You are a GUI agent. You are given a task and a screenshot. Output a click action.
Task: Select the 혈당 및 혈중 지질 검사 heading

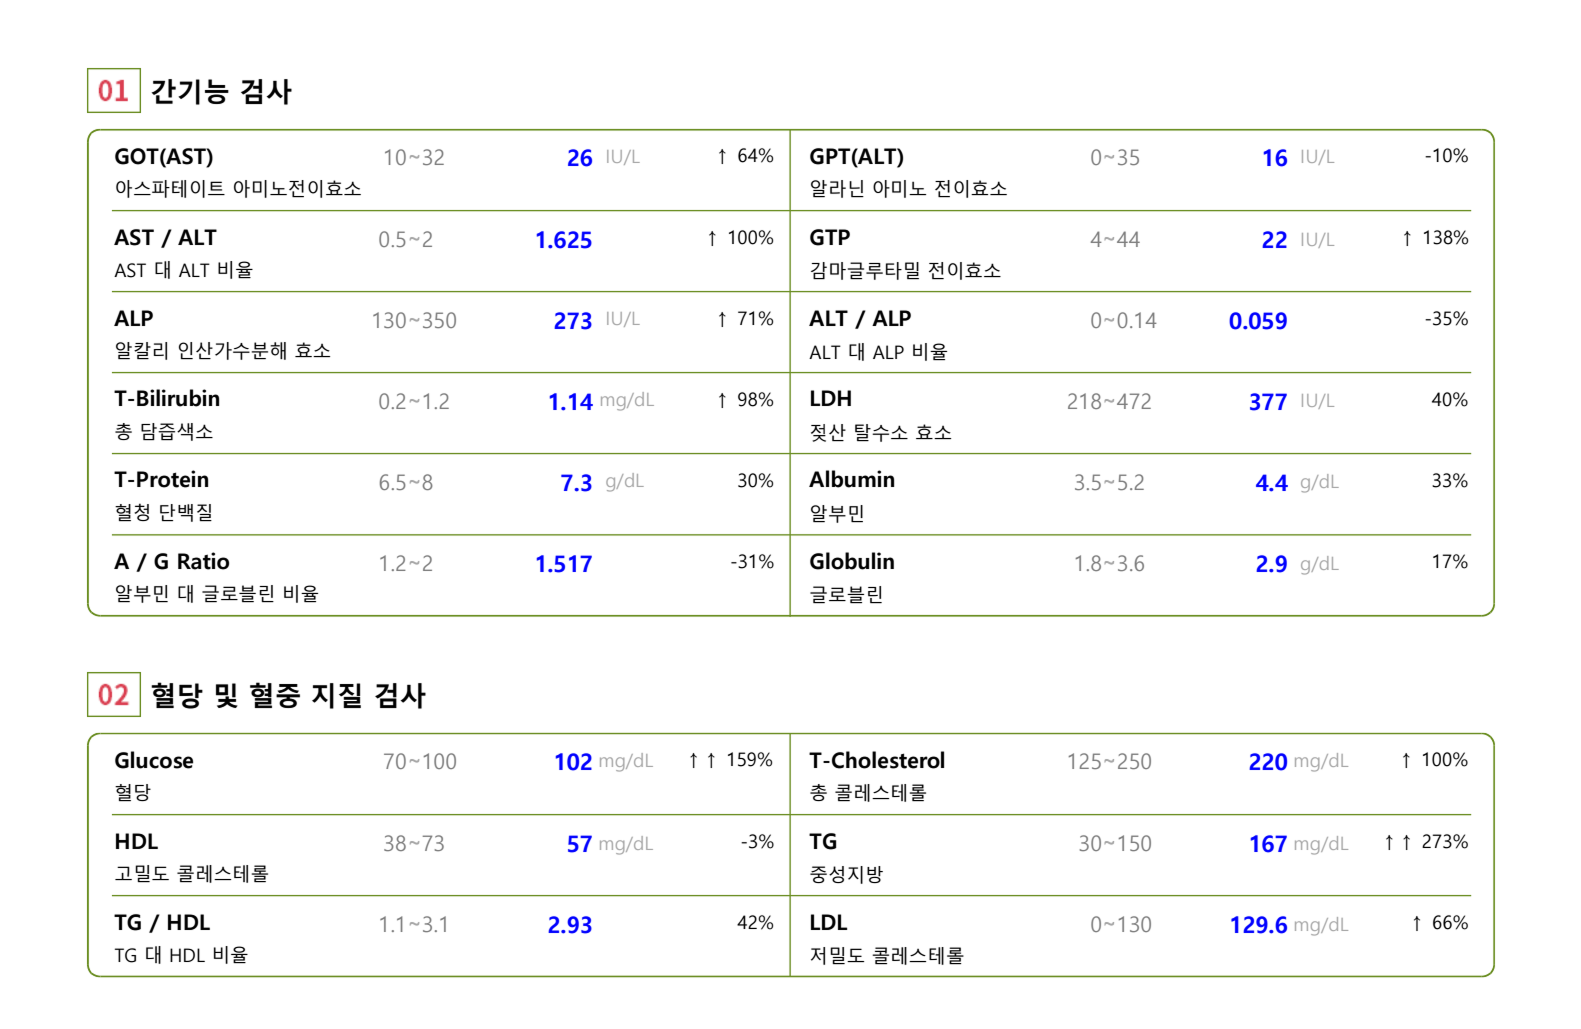(288, 695)
